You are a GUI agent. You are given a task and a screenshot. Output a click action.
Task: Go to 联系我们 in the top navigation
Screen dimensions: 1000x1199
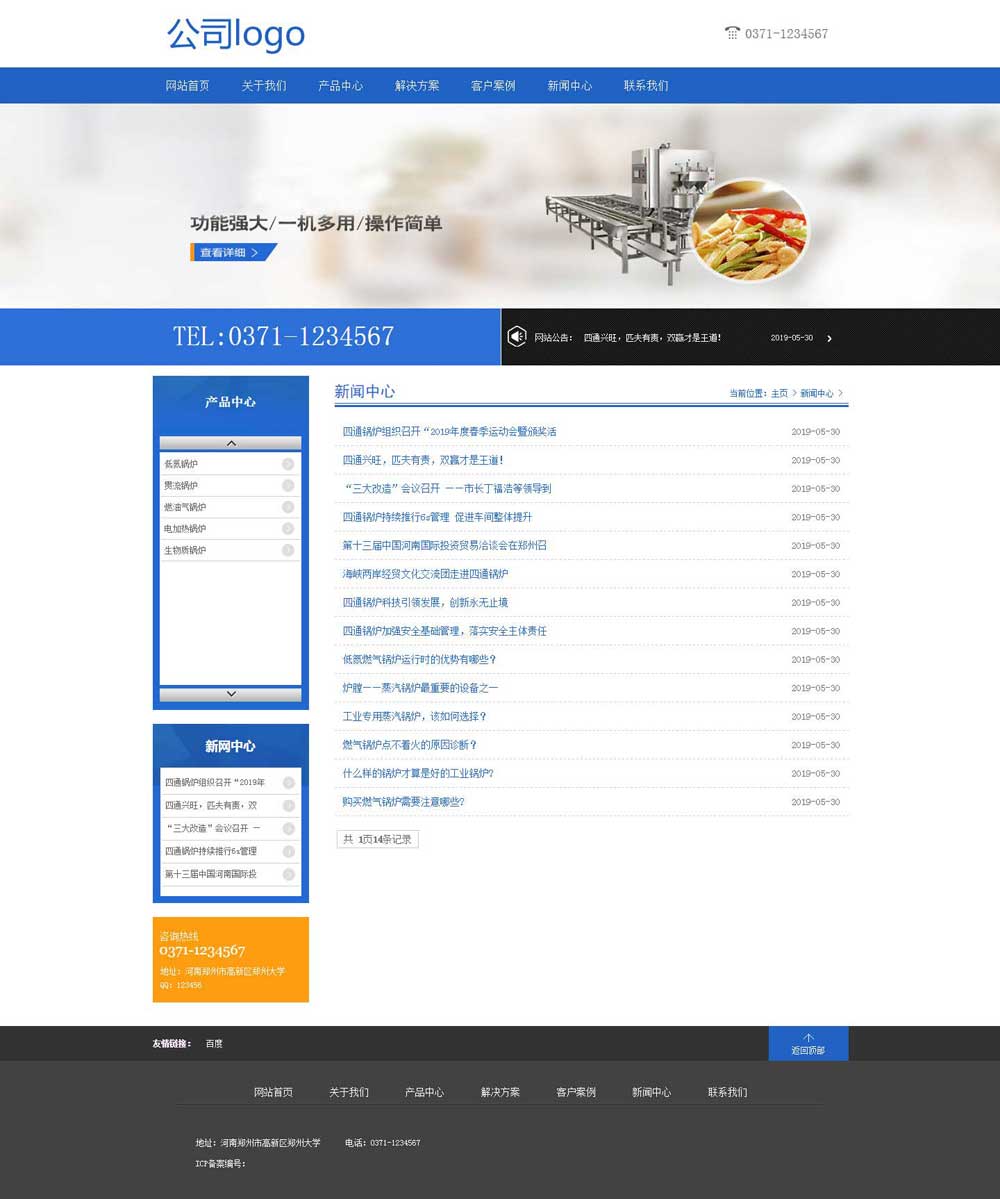click(646, 86)
